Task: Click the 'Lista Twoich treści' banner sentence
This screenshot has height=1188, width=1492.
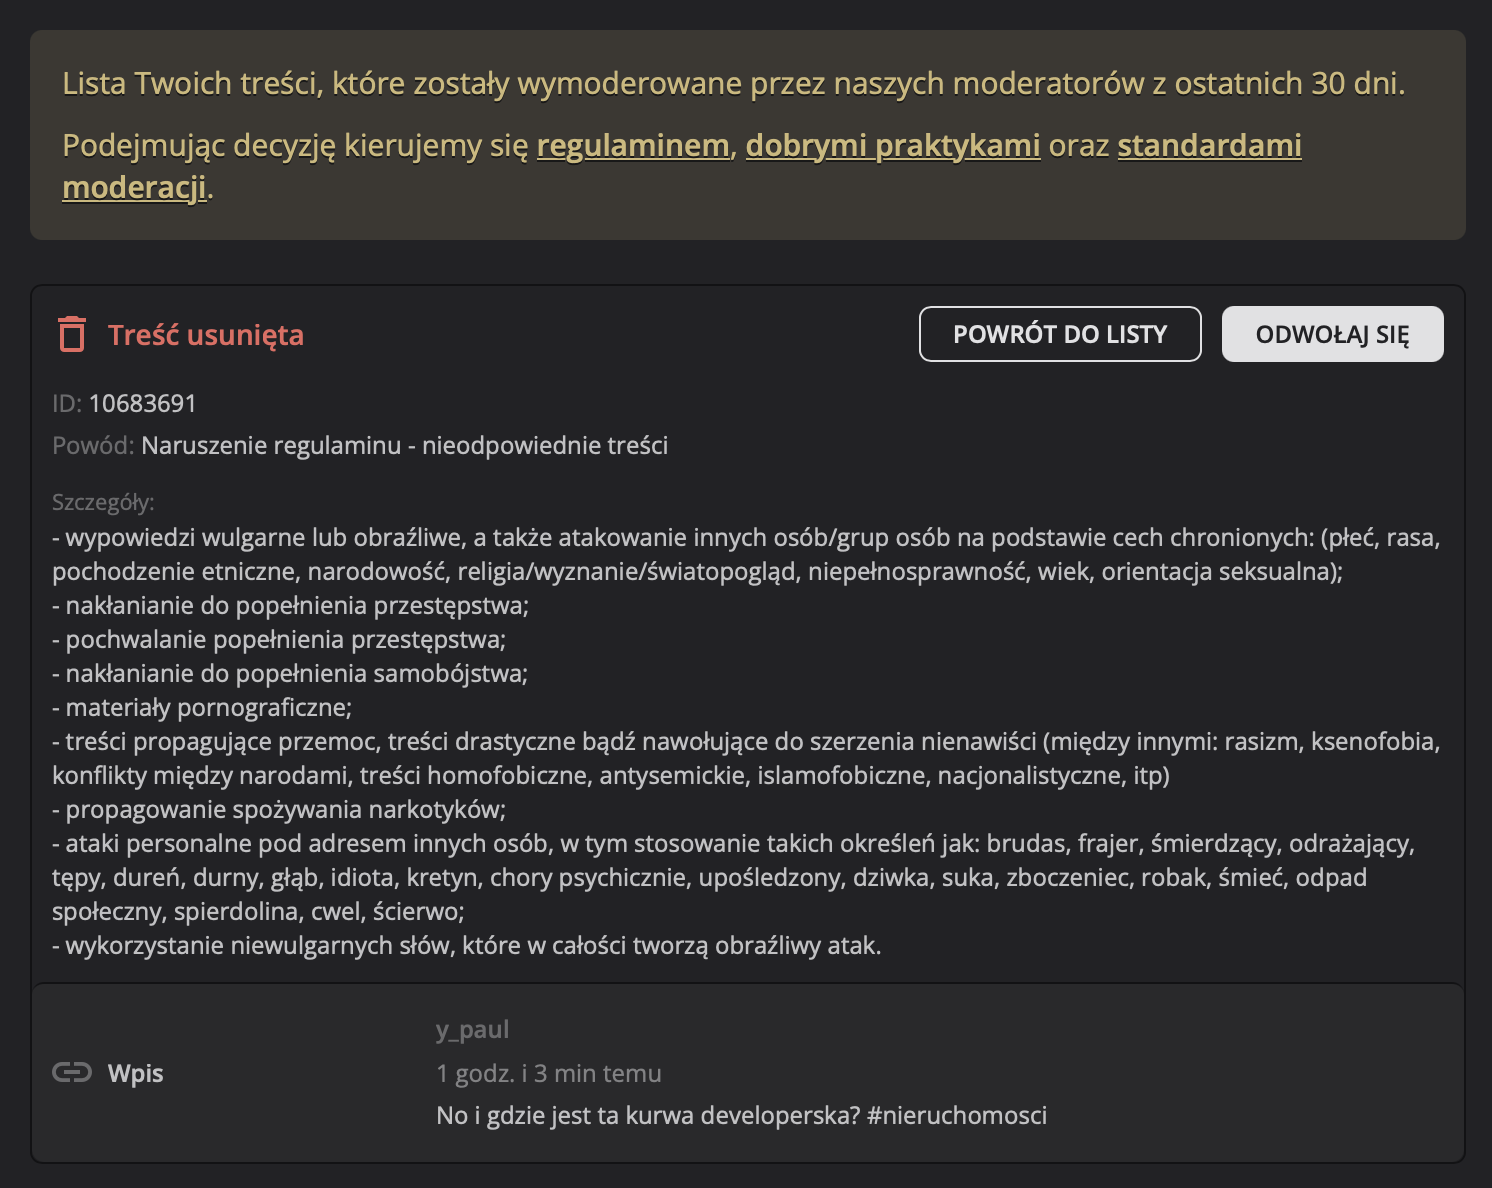Action: [733, 83]
